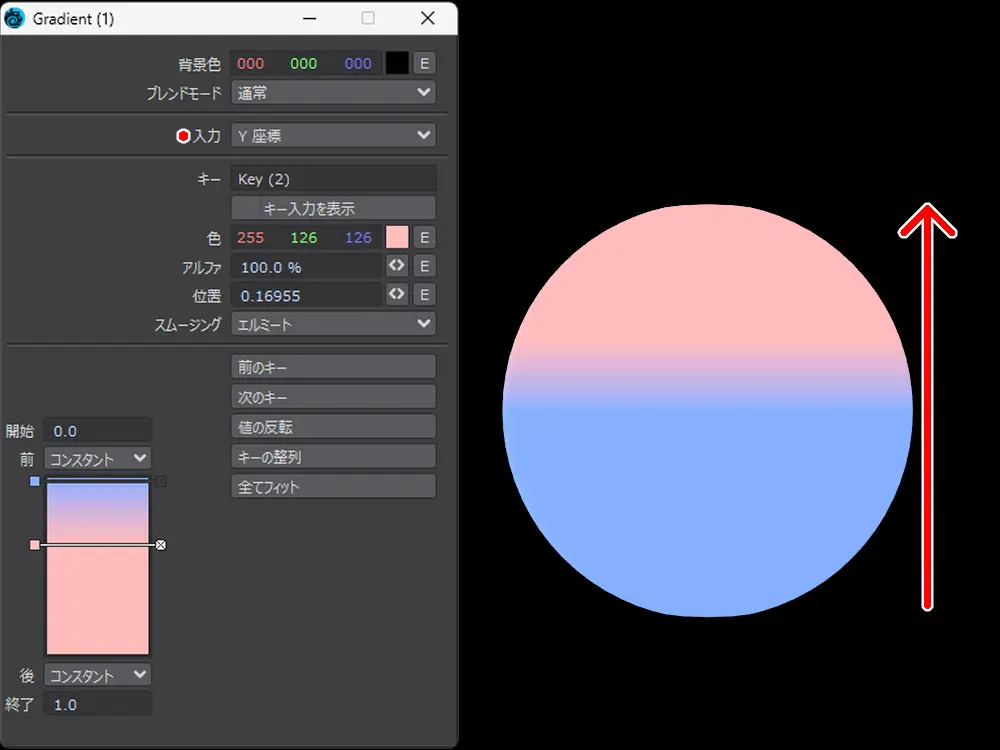Click the E envelope button for 位置
Screen dimensions: 1000x750
click(424, 295)
